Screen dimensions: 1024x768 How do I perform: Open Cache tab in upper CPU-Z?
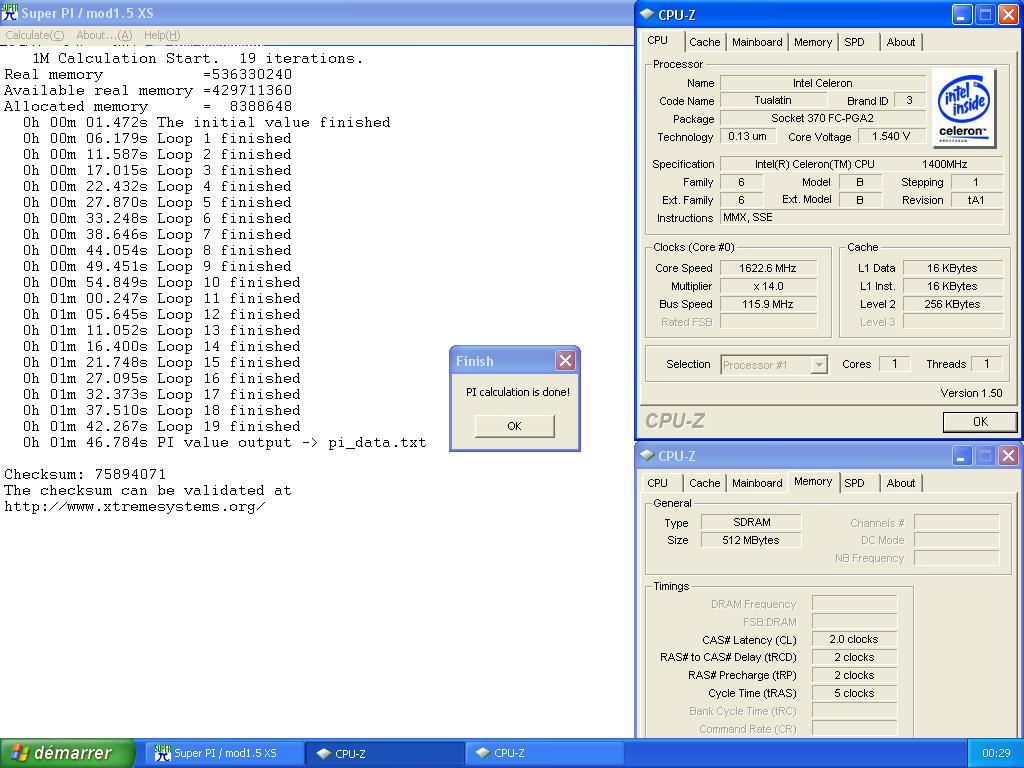tap(705, 42)
